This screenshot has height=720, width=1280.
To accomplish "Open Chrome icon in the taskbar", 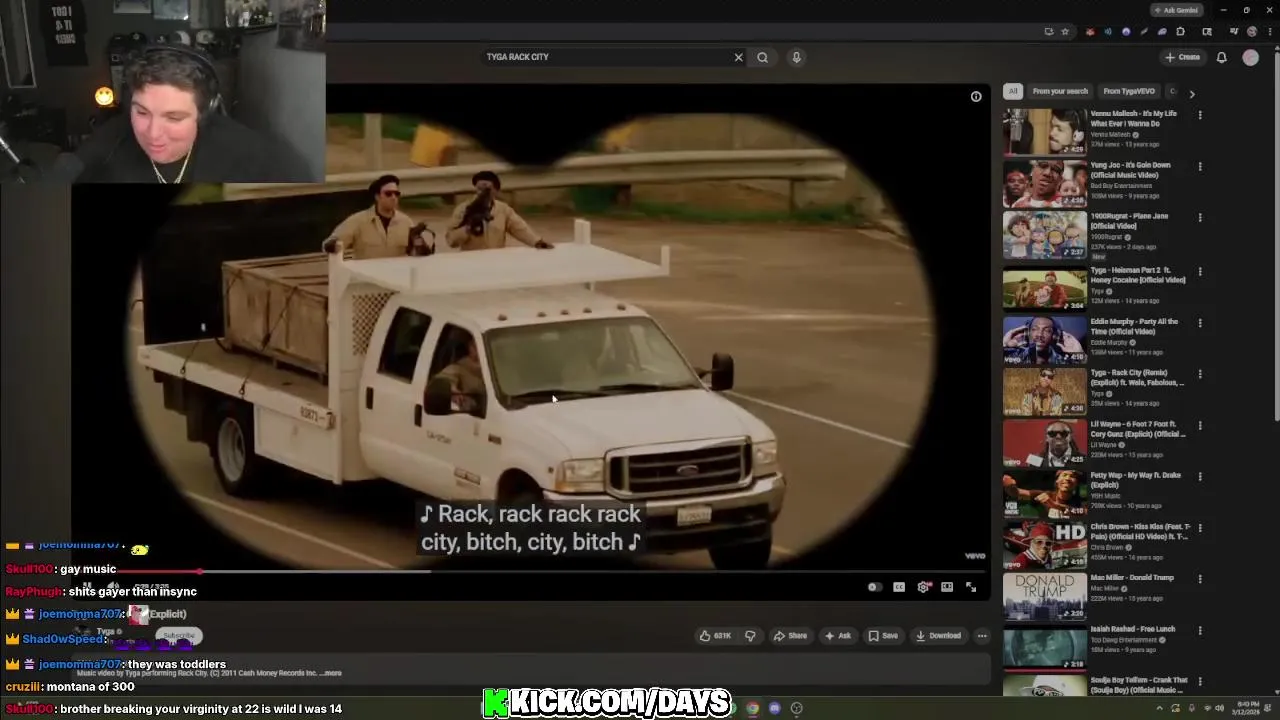I will tap(752, 708).
